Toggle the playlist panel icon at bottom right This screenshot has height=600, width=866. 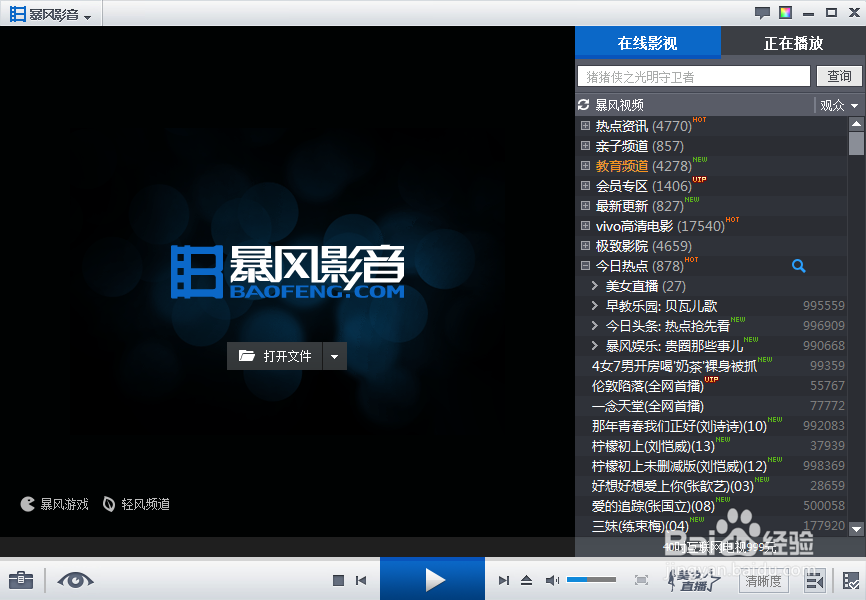(x=814, y=580)
